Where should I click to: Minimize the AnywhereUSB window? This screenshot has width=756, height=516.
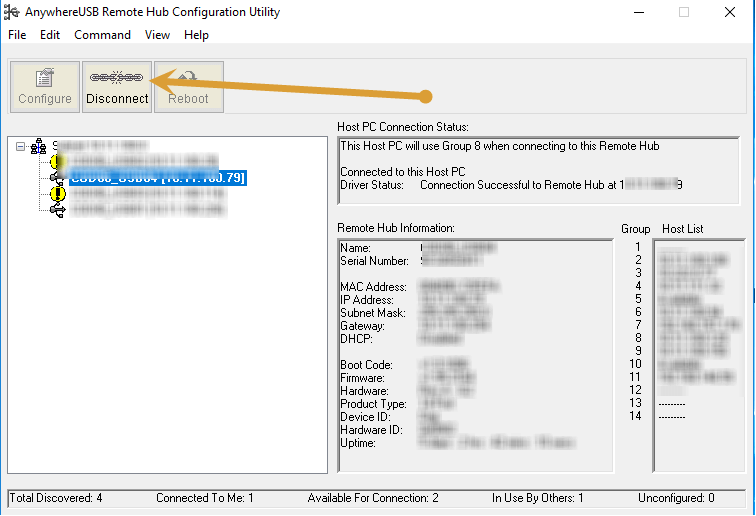pos(639,13)
